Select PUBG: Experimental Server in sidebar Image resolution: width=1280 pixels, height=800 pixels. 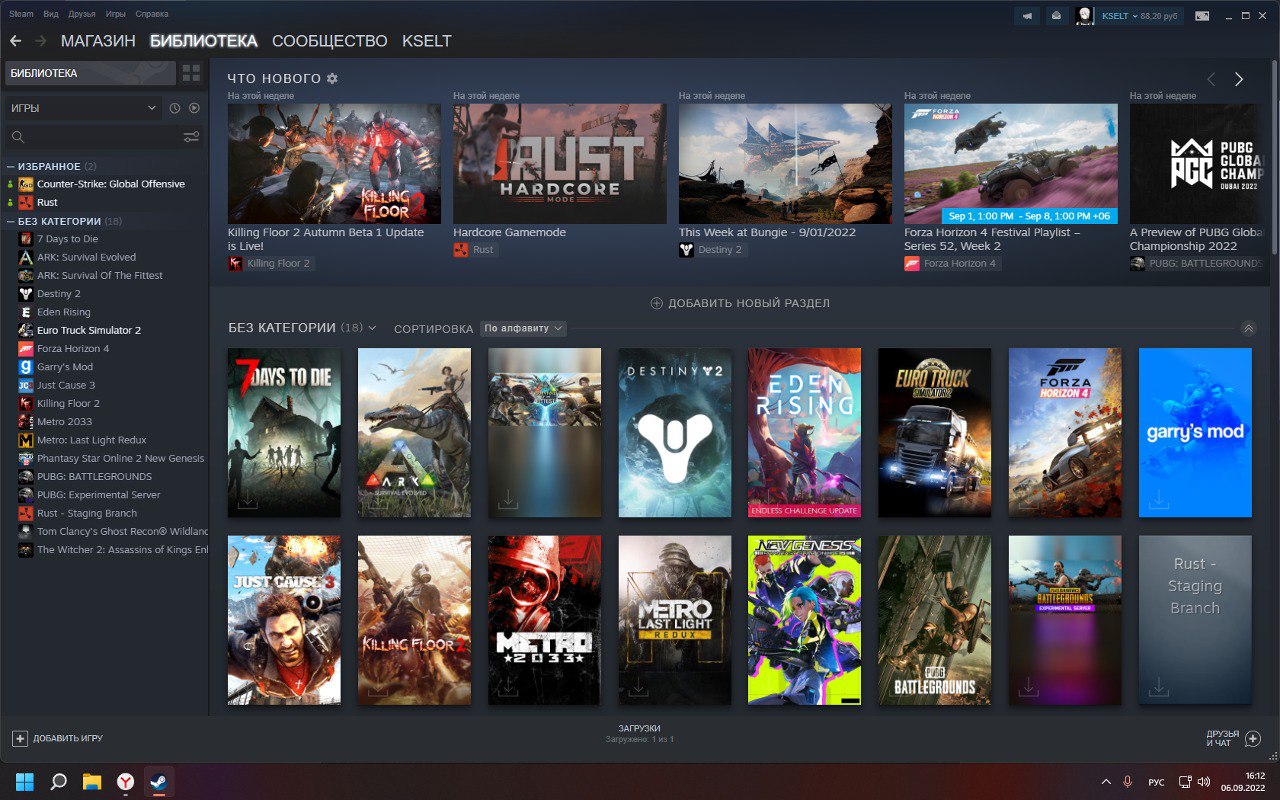click(99, 495)
